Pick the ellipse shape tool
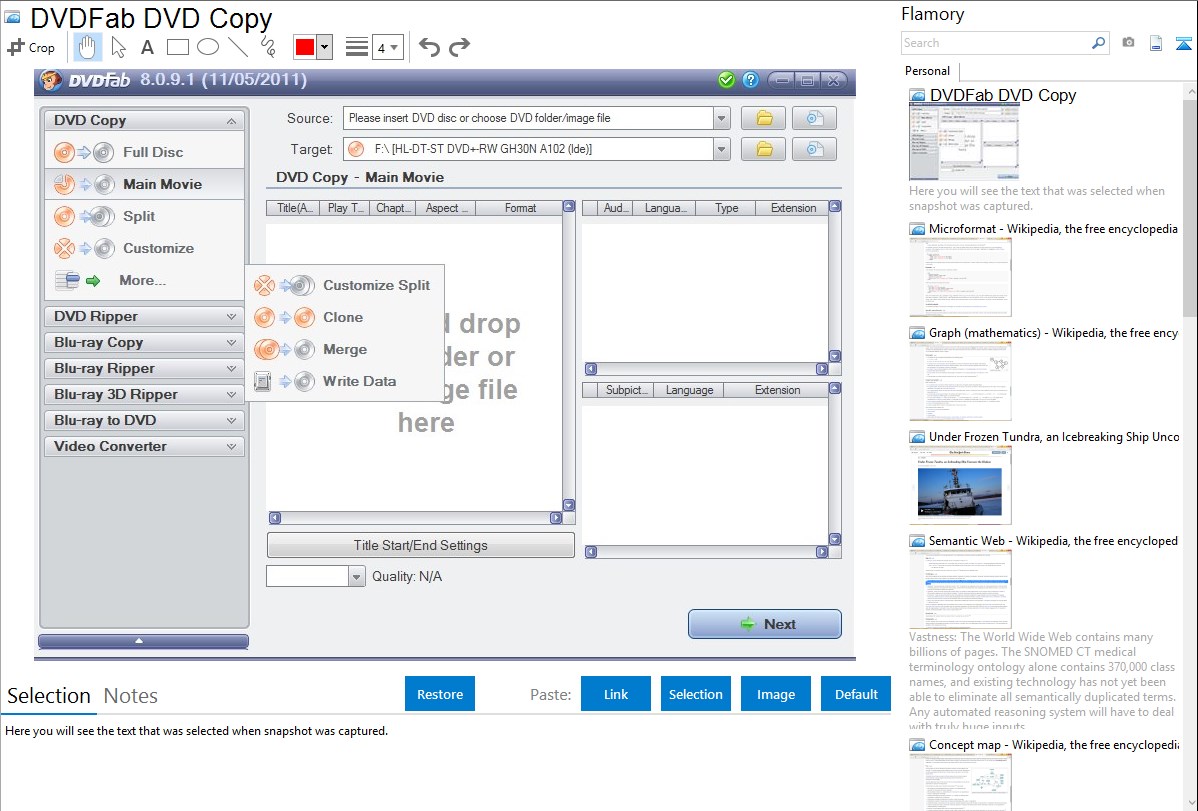The image size is (1198, 811). [x=208, y=47]
